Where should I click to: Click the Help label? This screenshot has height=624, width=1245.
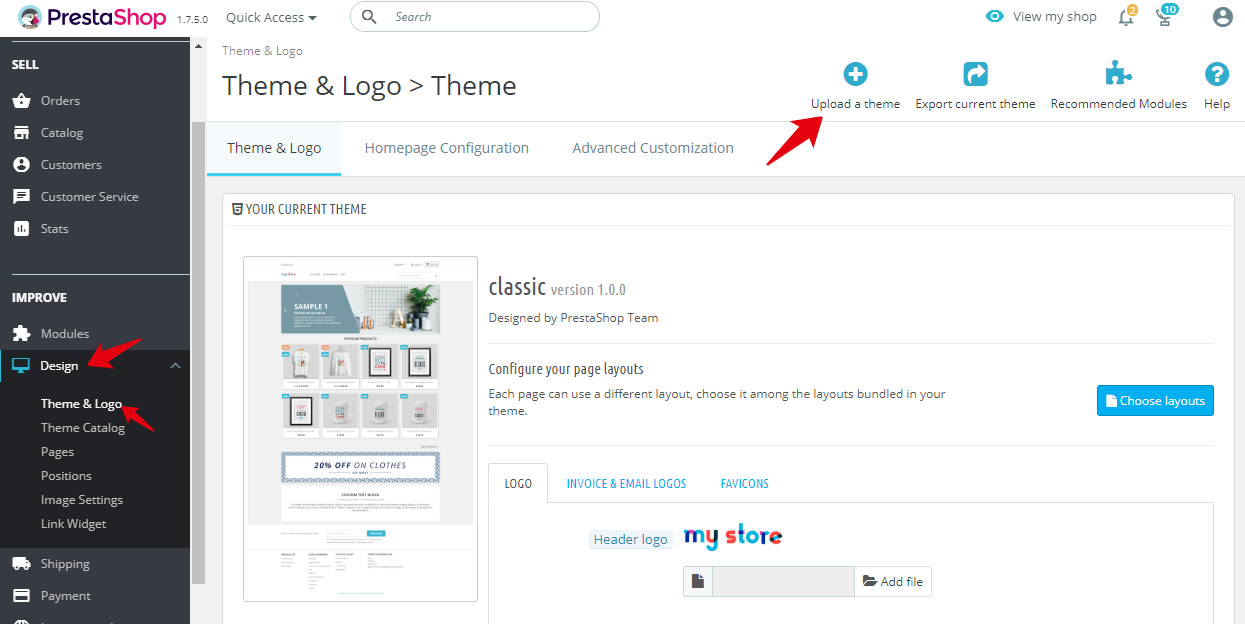tap(1217, 104)
